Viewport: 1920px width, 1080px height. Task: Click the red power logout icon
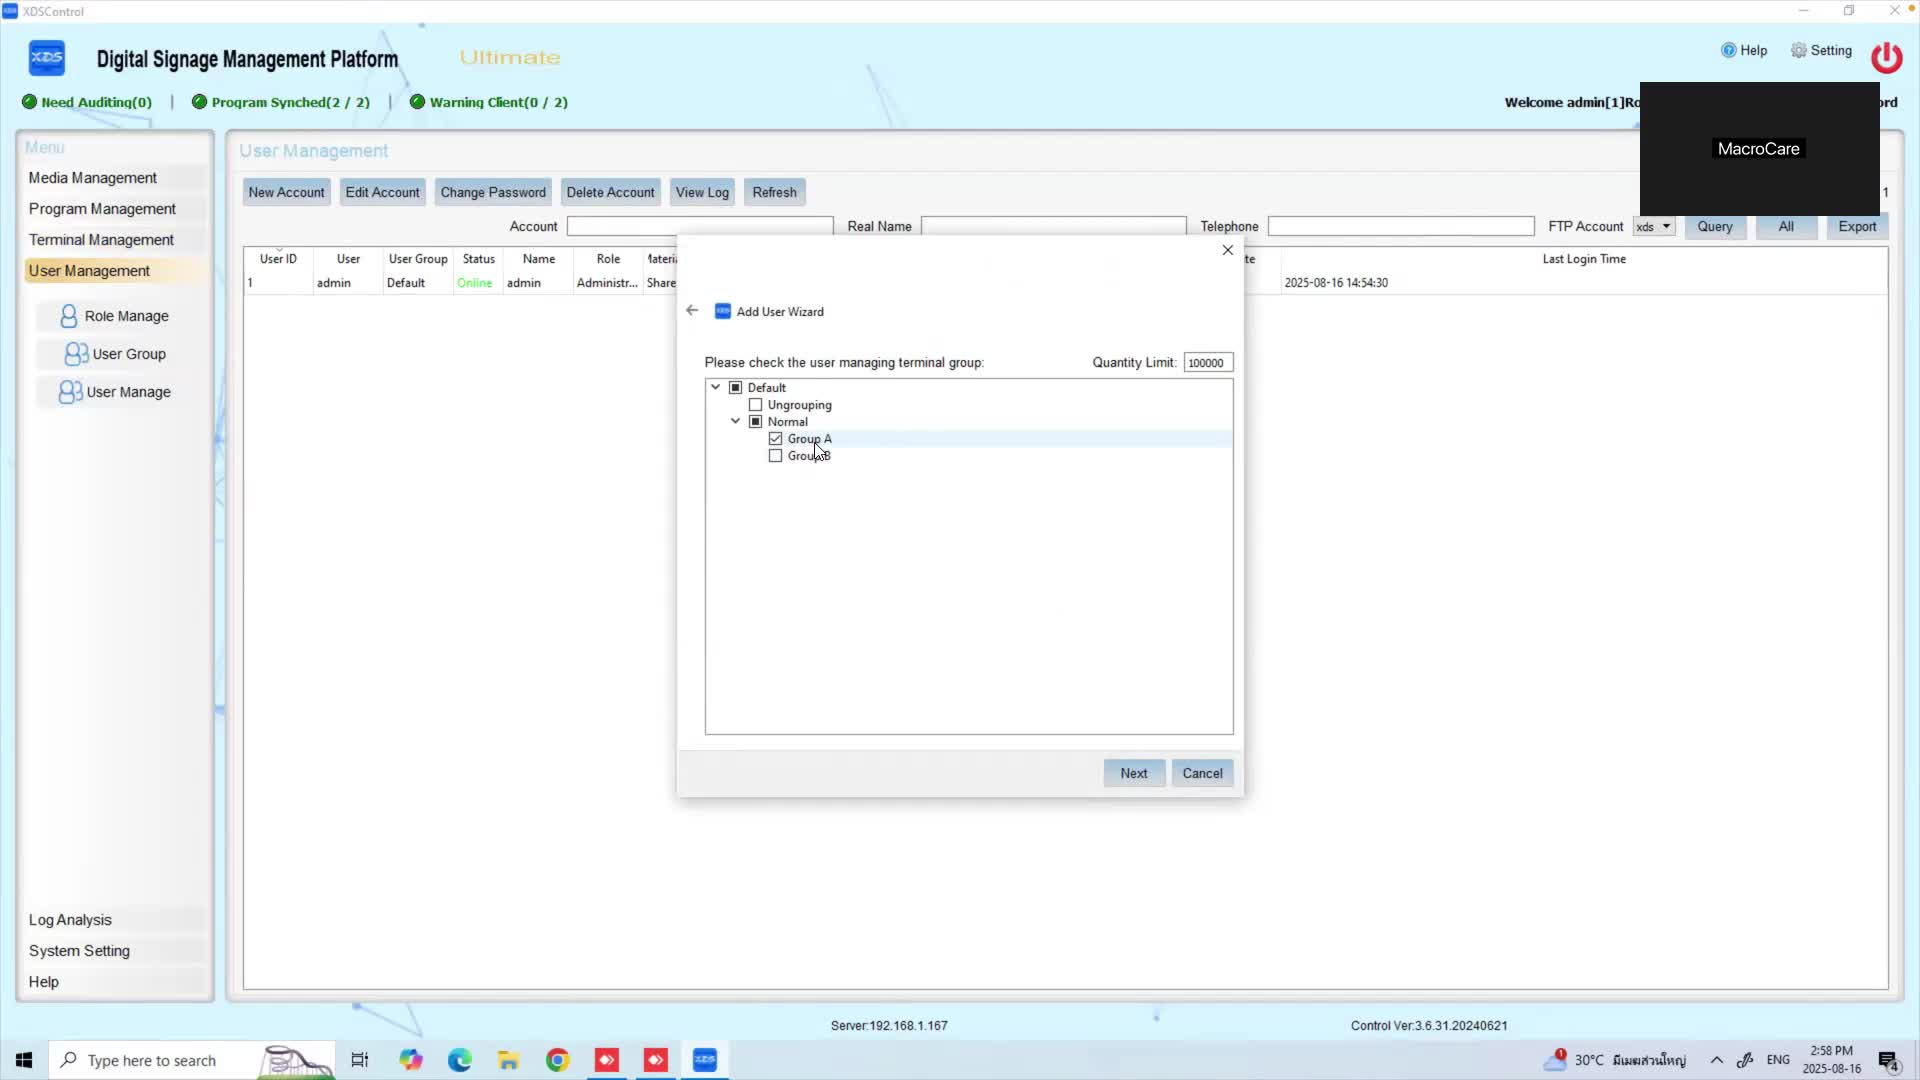click(1887, 57)
